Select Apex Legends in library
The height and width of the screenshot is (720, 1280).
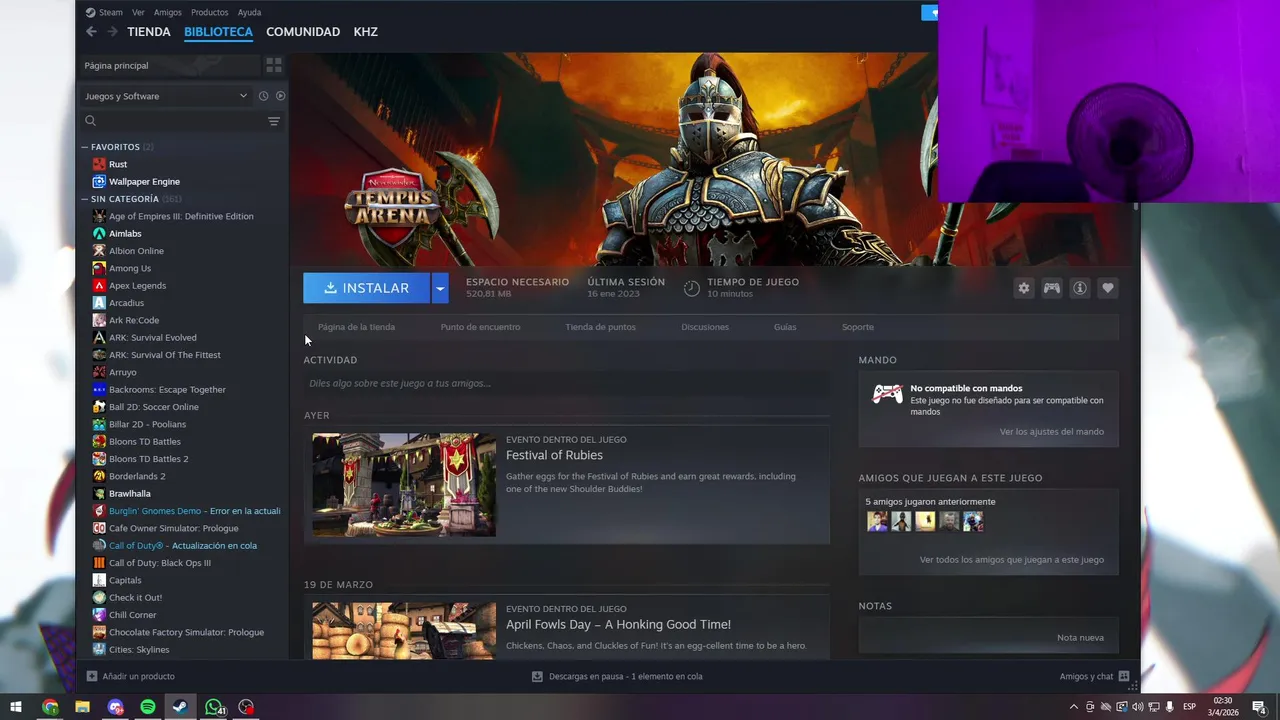(137, 286)
